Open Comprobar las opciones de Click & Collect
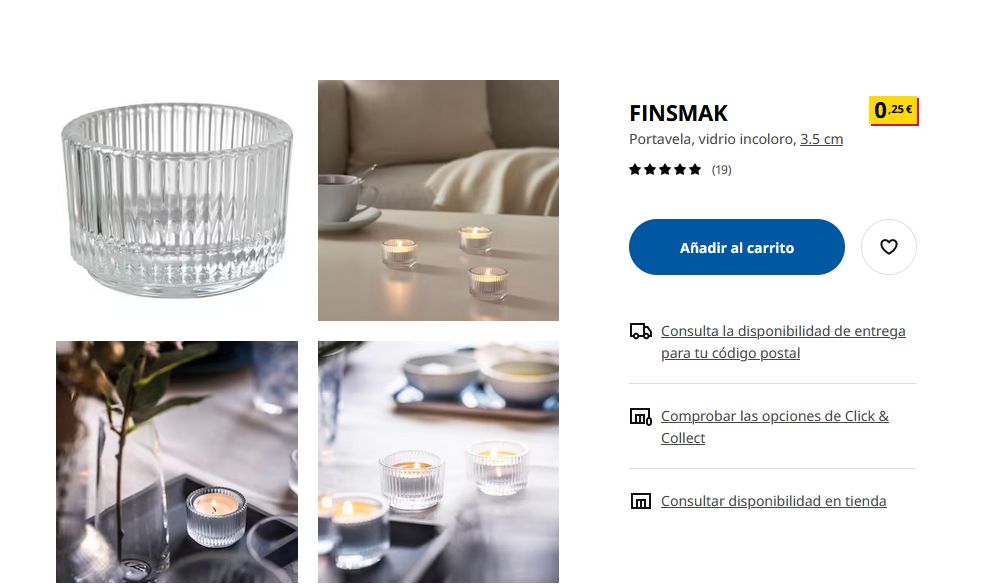The width and height of the screenshot is (985, 584). (775, 427)
